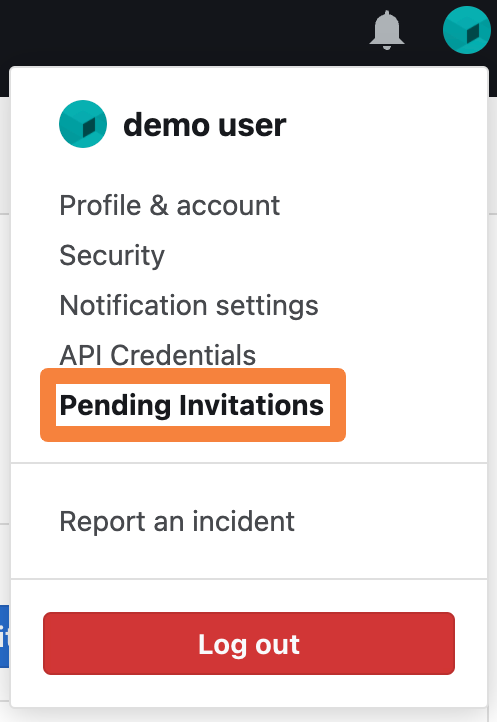Click blank menu area right of API Credentials
The height and width of the screenshot is (722, 497).
click(368, 355)
